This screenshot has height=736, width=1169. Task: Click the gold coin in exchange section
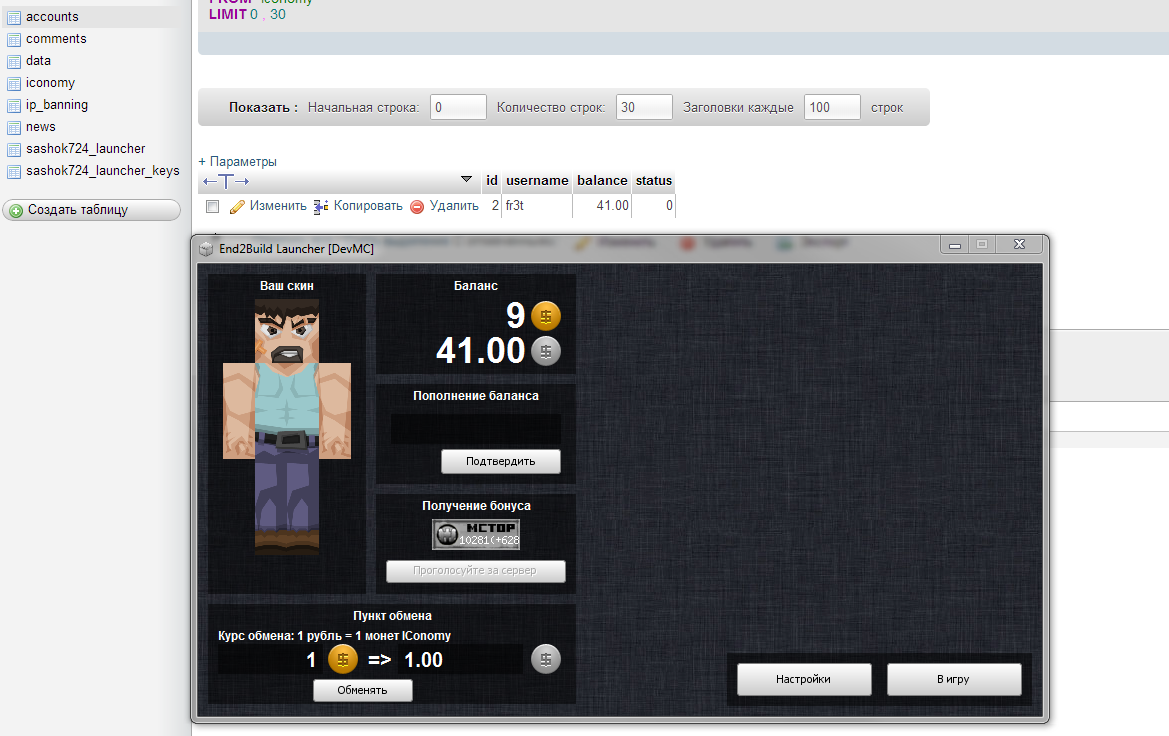pos(343,659)
